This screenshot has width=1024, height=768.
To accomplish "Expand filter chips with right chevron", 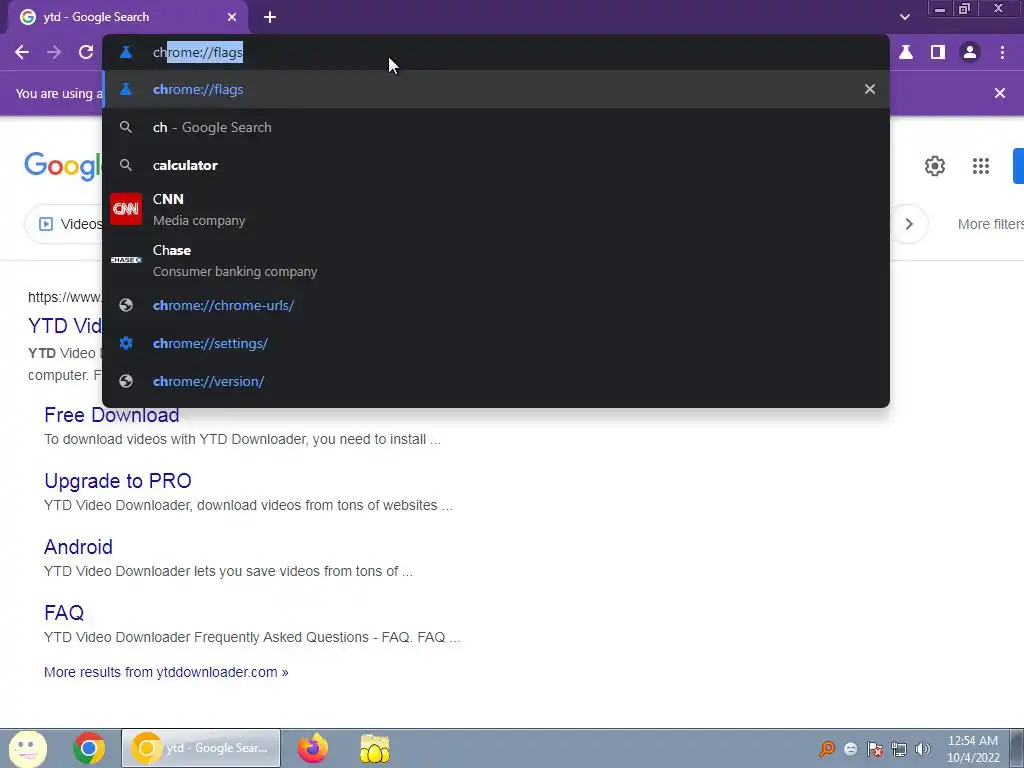I will 909,224.
